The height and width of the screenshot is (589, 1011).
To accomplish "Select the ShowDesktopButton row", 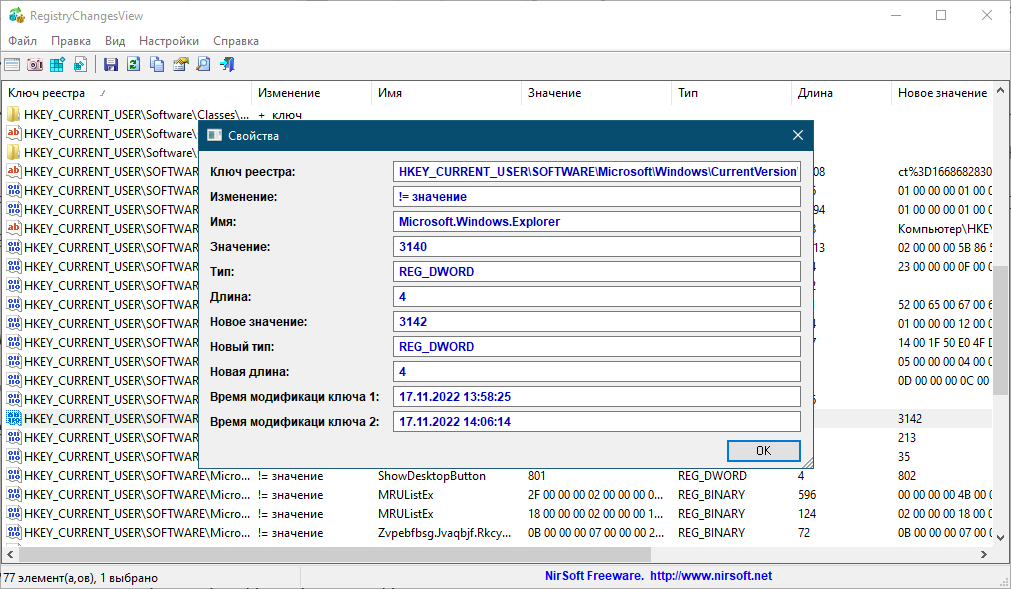I will 431,476.
